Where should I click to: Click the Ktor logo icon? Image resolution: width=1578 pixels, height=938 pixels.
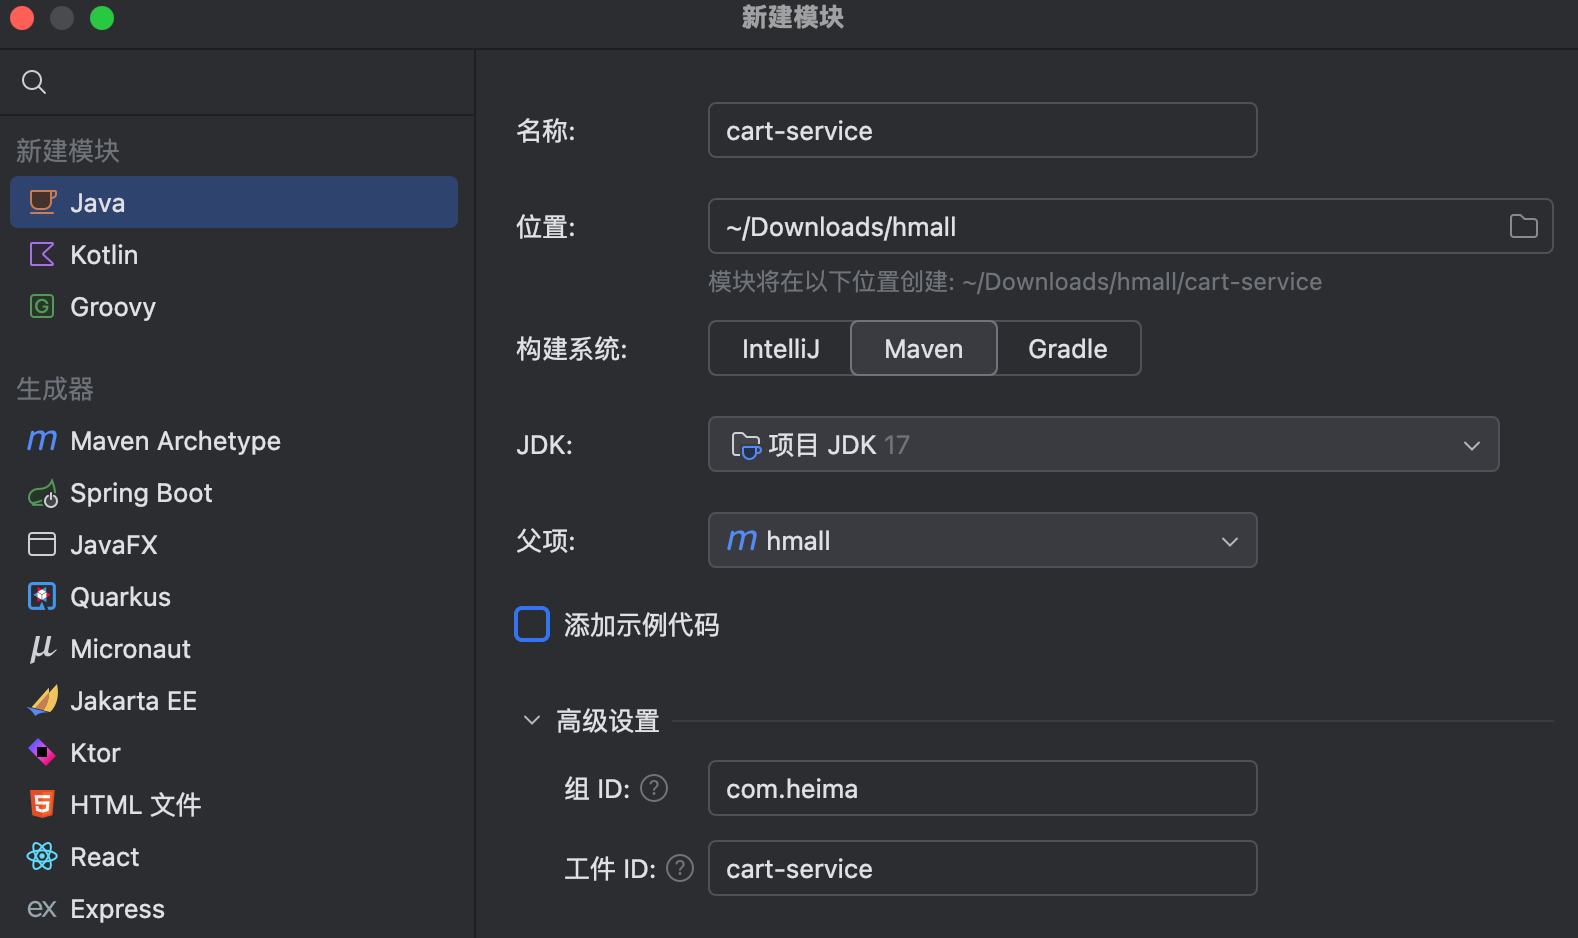42,752
